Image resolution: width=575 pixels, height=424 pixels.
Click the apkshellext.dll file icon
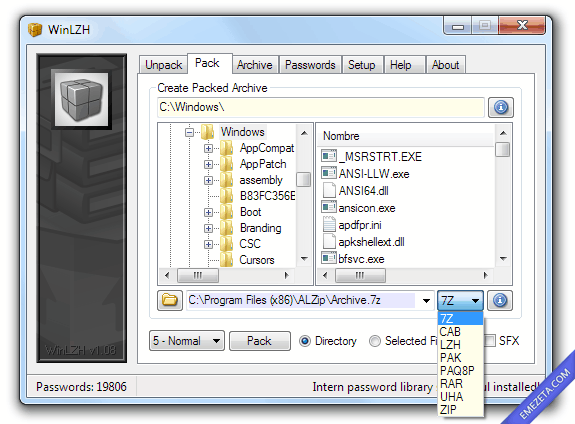coord(329,241)
